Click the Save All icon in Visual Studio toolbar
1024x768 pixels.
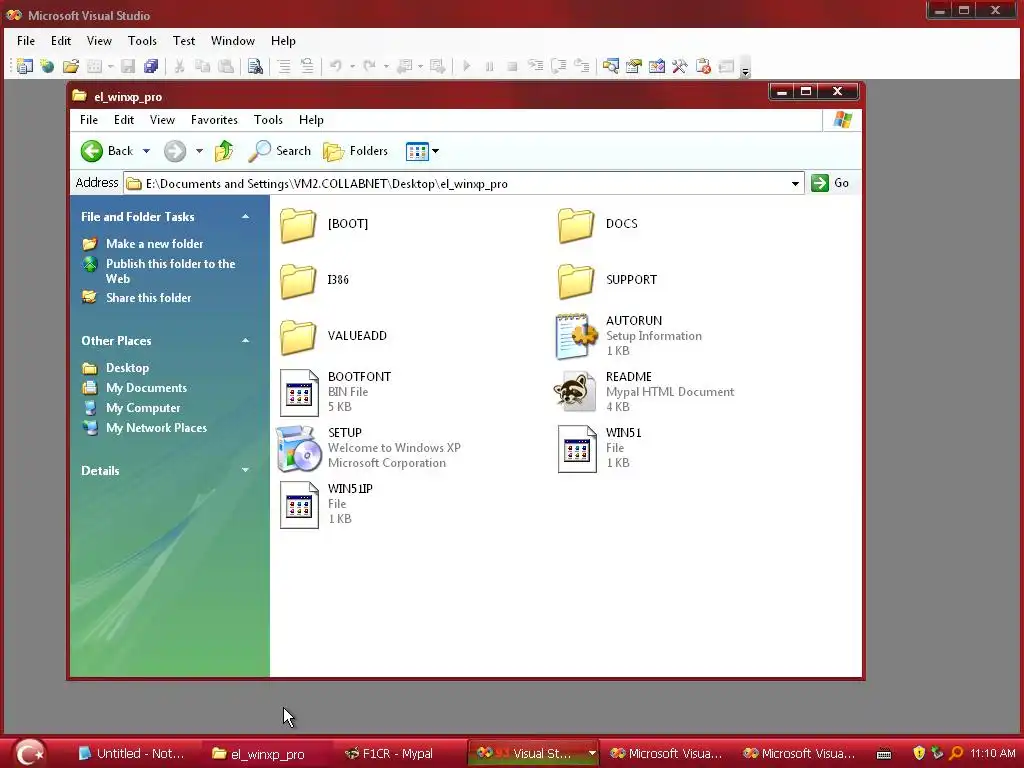pos(151,66)
